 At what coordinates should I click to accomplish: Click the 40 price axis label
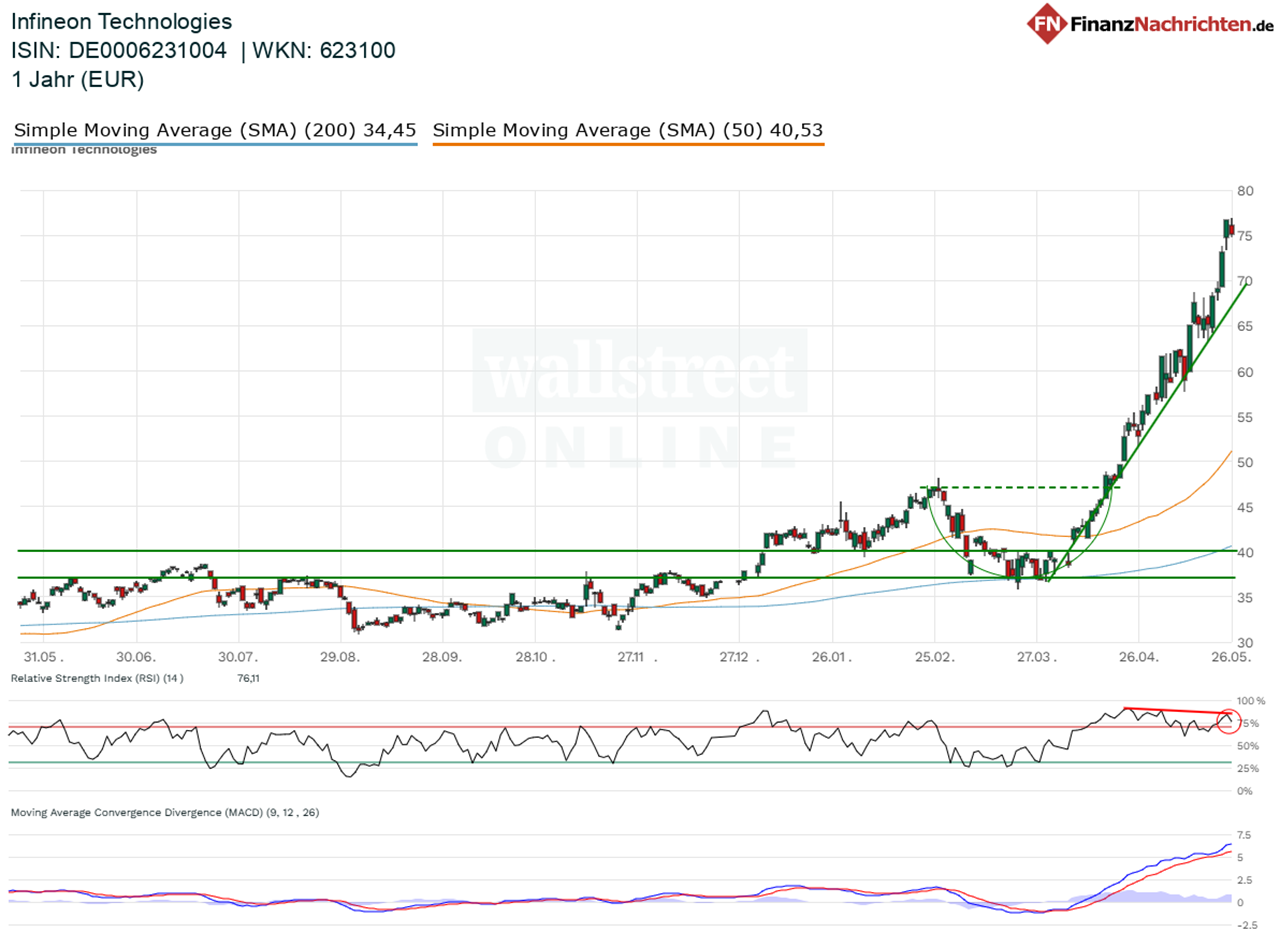(1246, 552)
